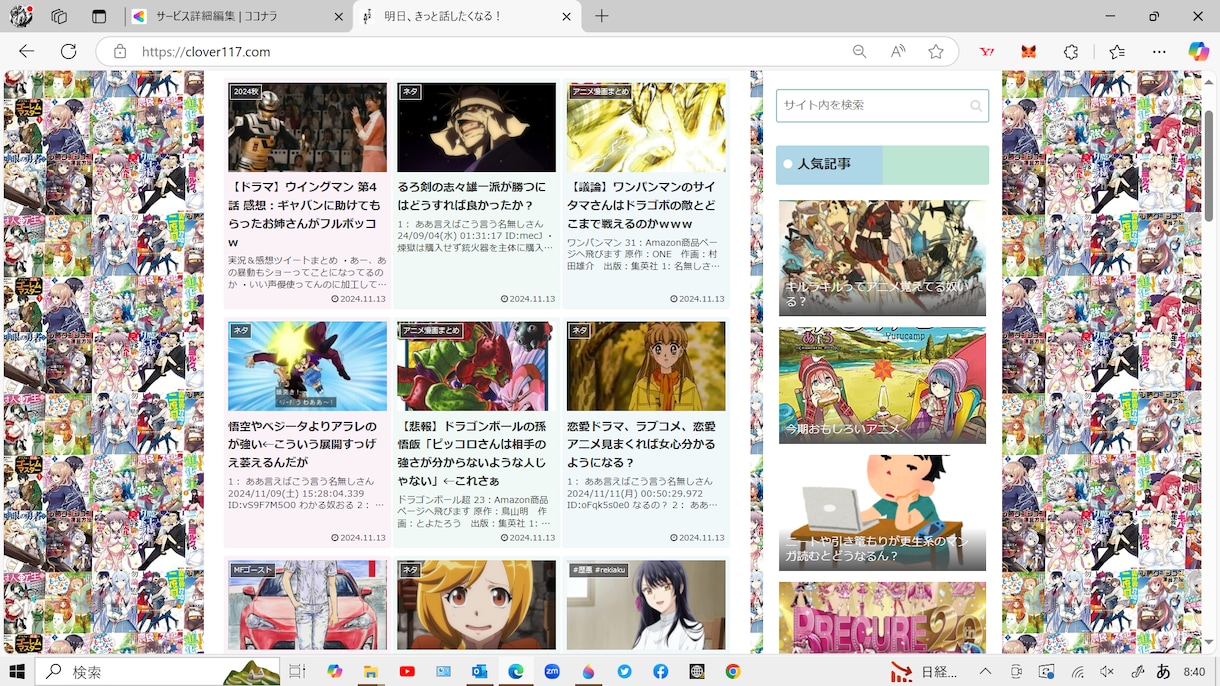The width and height of the screenshot is (1220, 686).
Task: Click the アラレ fight scene thumbnail
Action: click(307, 366)
